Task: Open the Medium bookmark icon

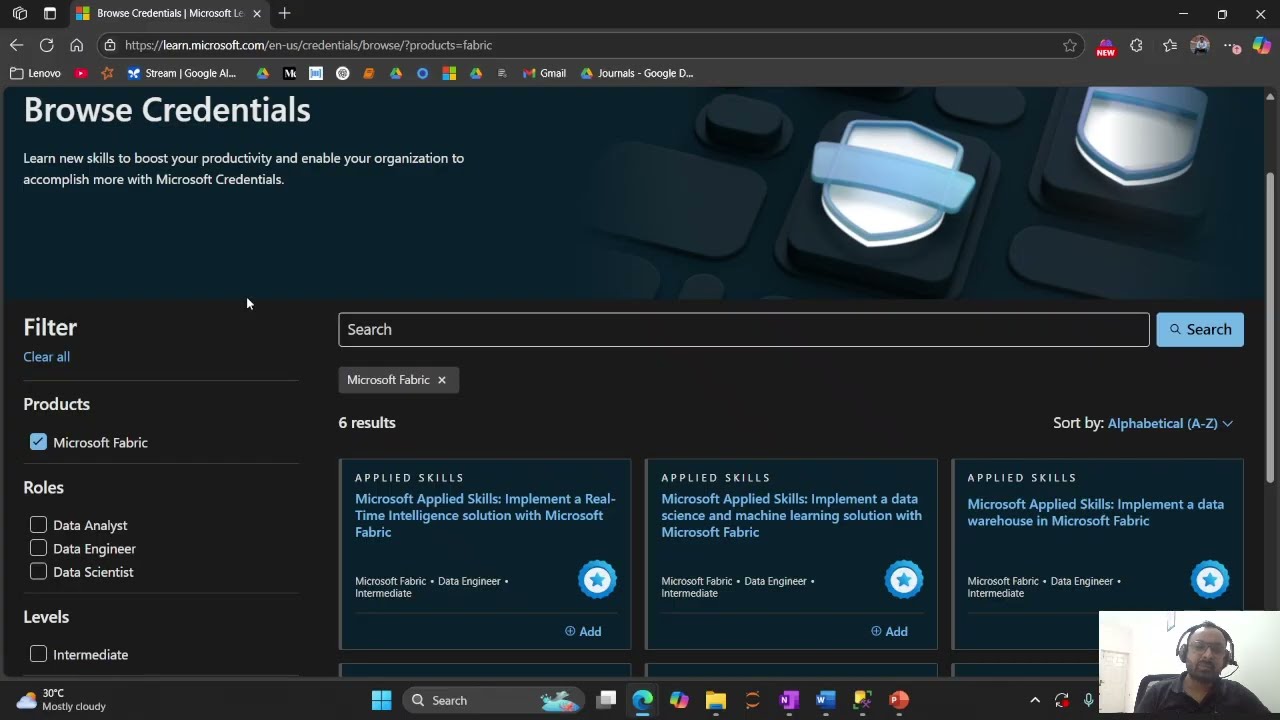Action: pos(290,73)
